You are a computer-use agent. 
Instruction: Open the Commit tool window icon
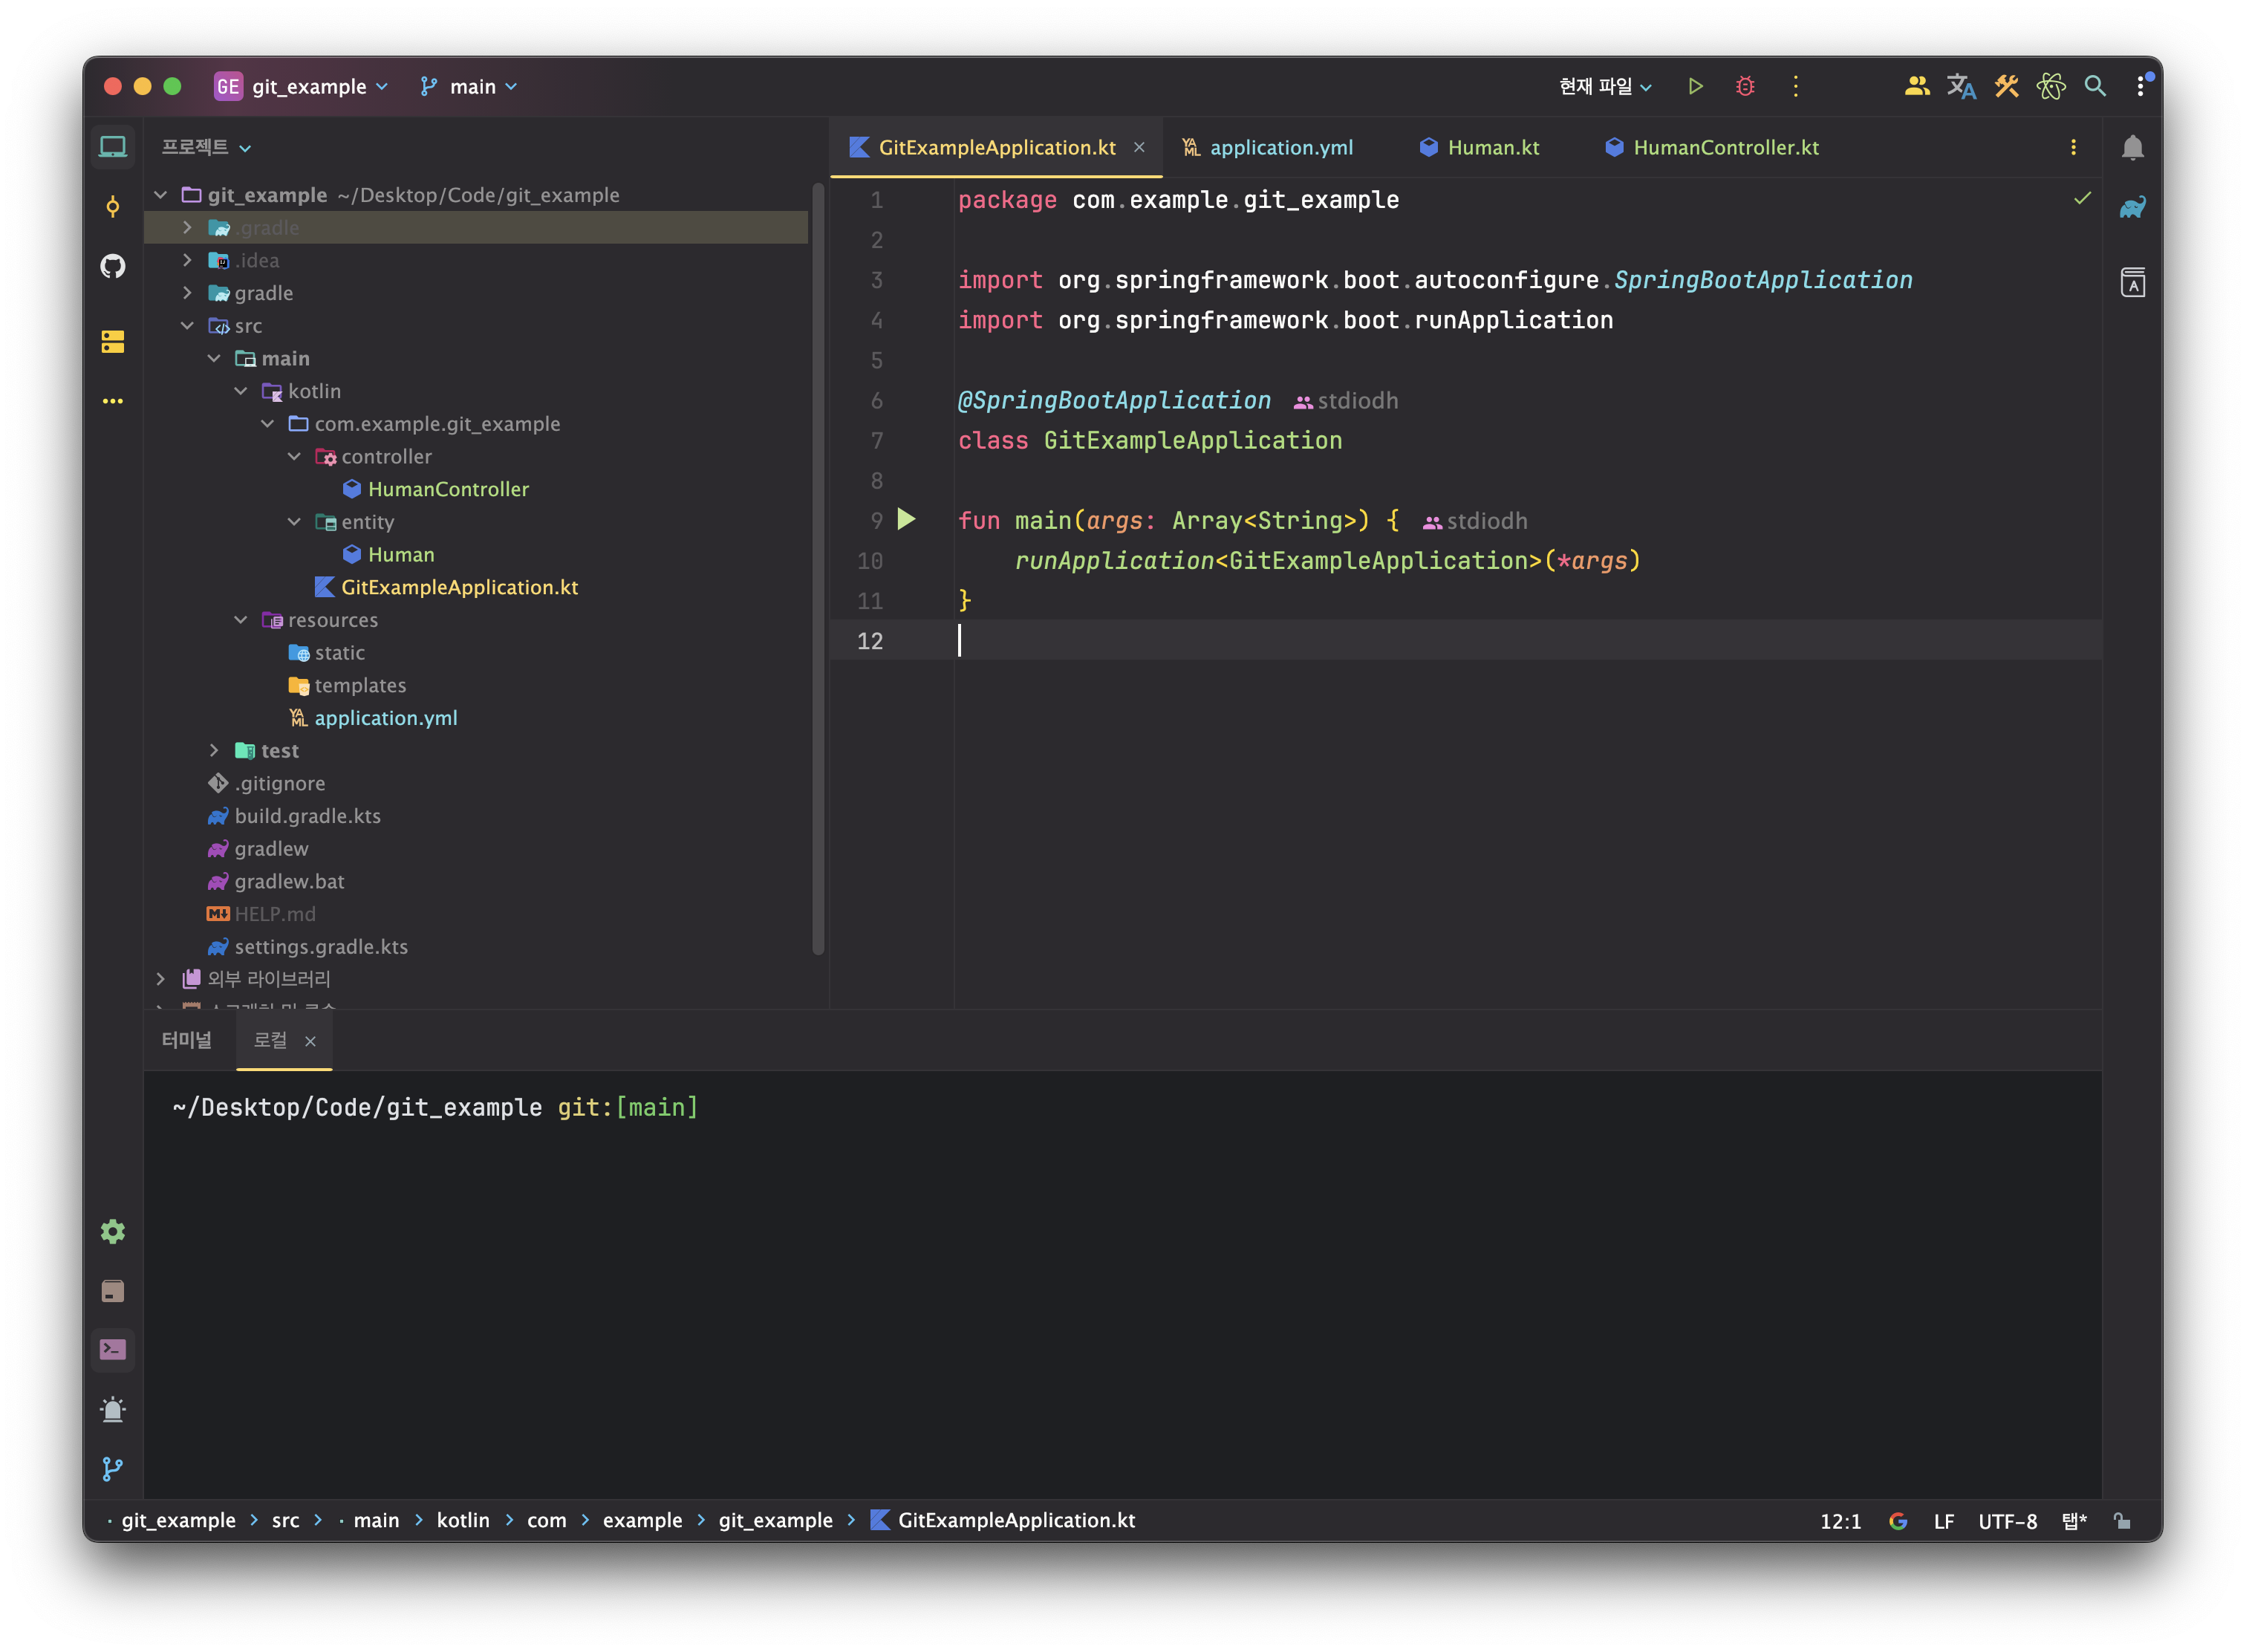coord(113,207)
